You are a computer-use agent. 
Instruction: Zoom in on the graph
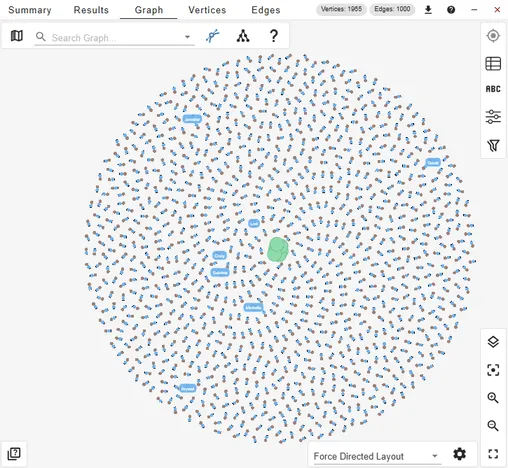coord(493,398)
